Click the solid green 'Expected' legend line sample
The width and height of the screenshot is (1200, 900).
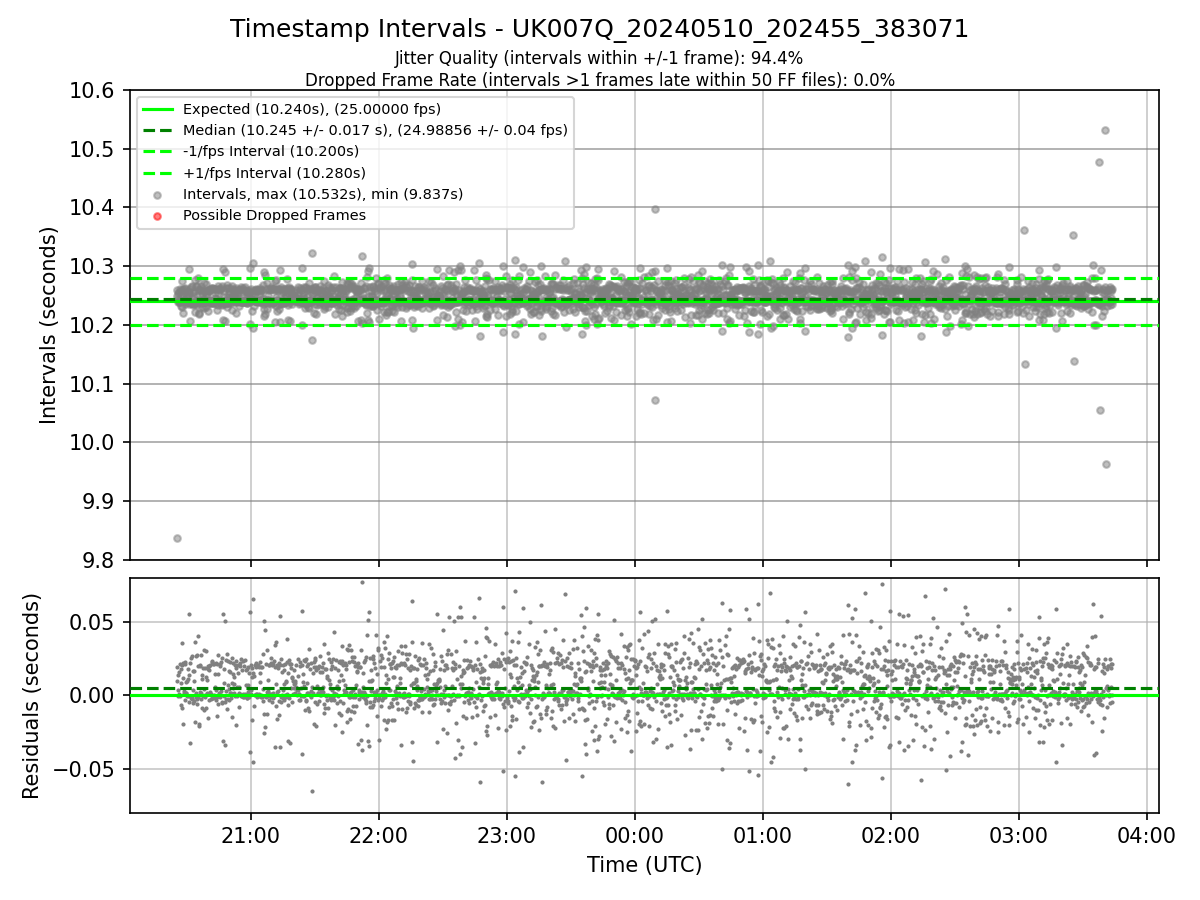click(x=158, y=110)
